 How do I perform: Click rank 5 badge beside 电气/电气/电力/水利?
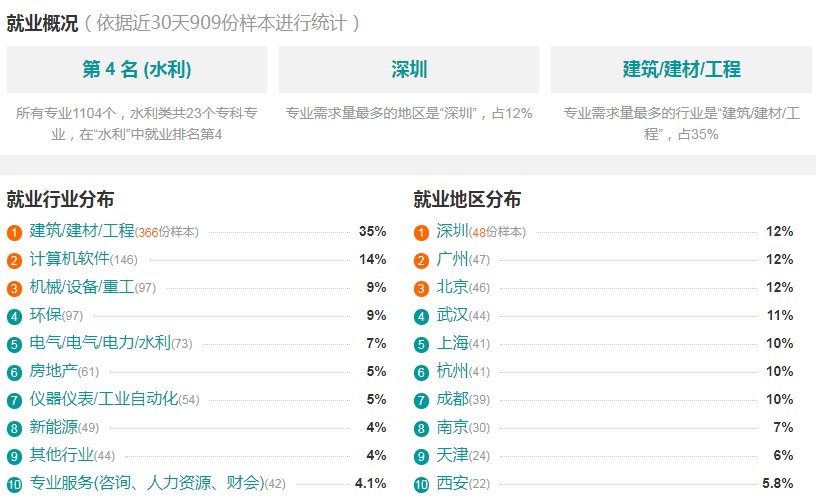coord(15,345)
